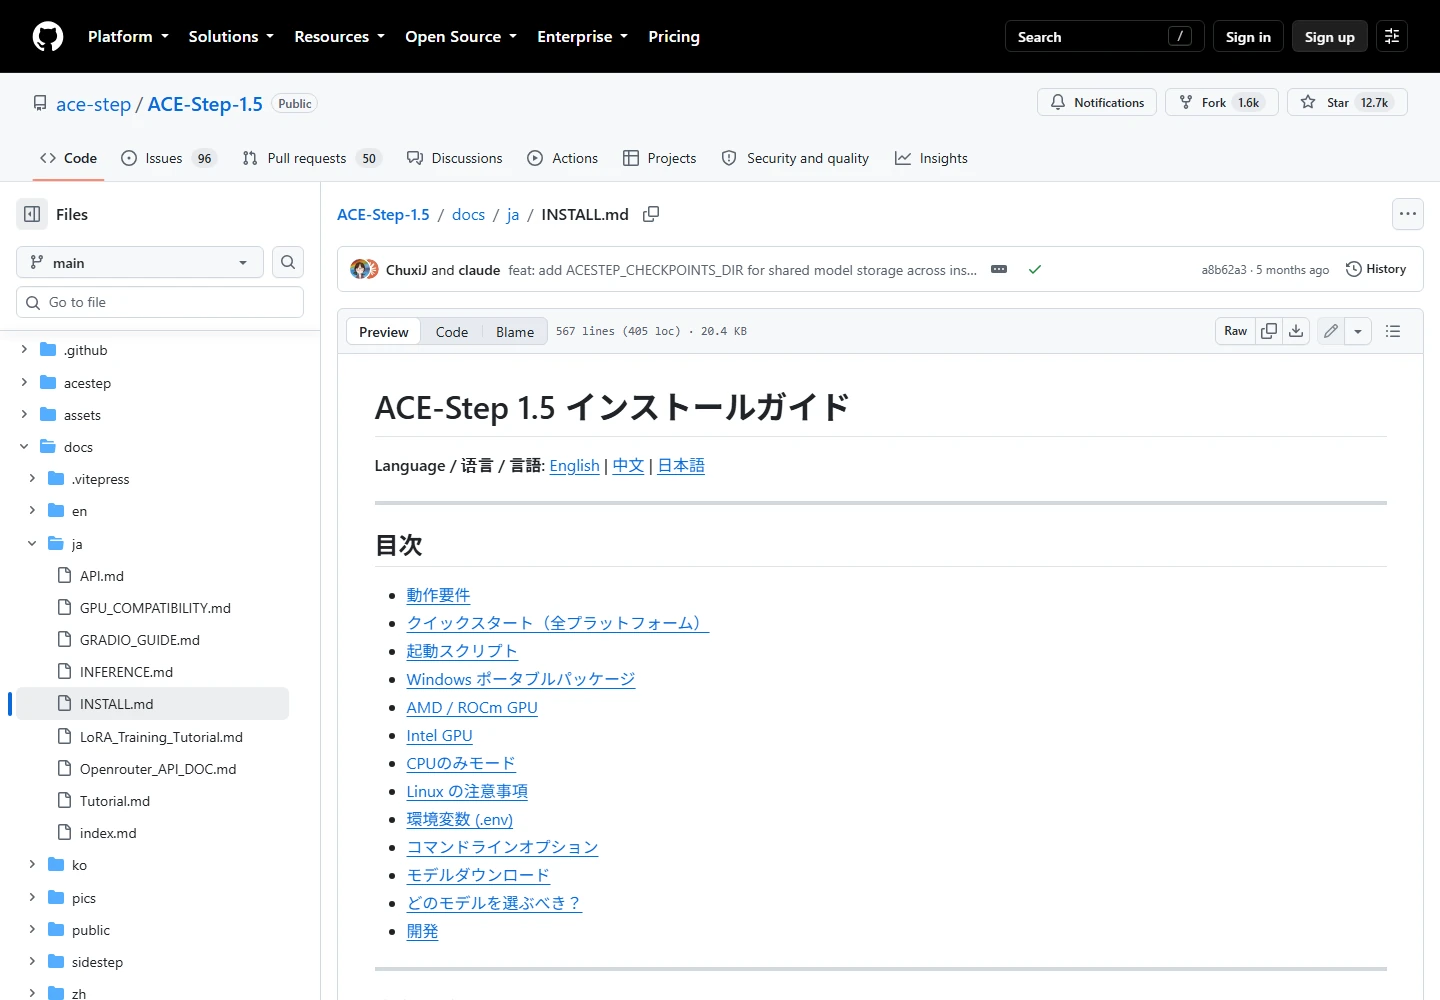Expand the Platform menu

coord(128,36)
